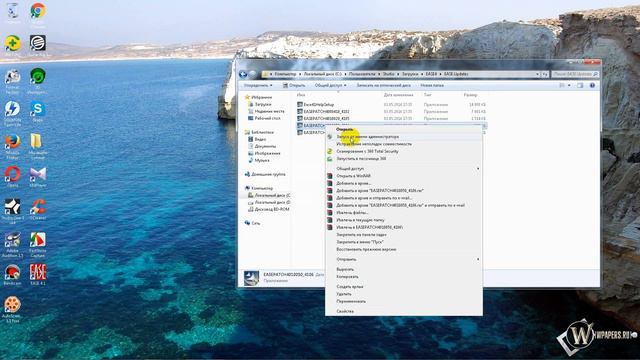This screenshot has height=360, width=640.
Task: Open Google Chrome from the desktop
Action: (x=38, y=11)
